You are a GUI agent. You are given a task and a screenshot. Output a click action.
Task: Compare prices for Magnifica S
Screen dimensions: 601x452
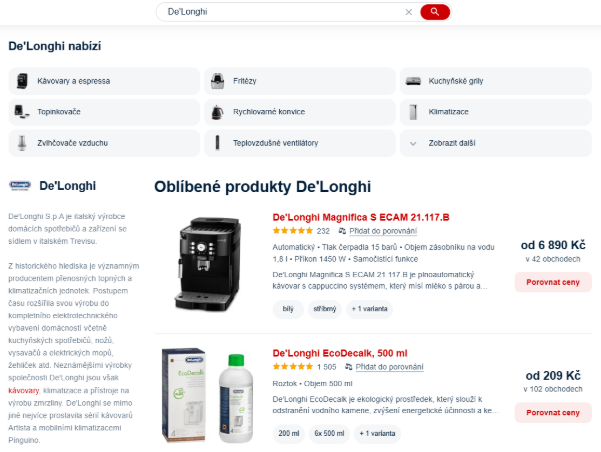click(553, 282)
